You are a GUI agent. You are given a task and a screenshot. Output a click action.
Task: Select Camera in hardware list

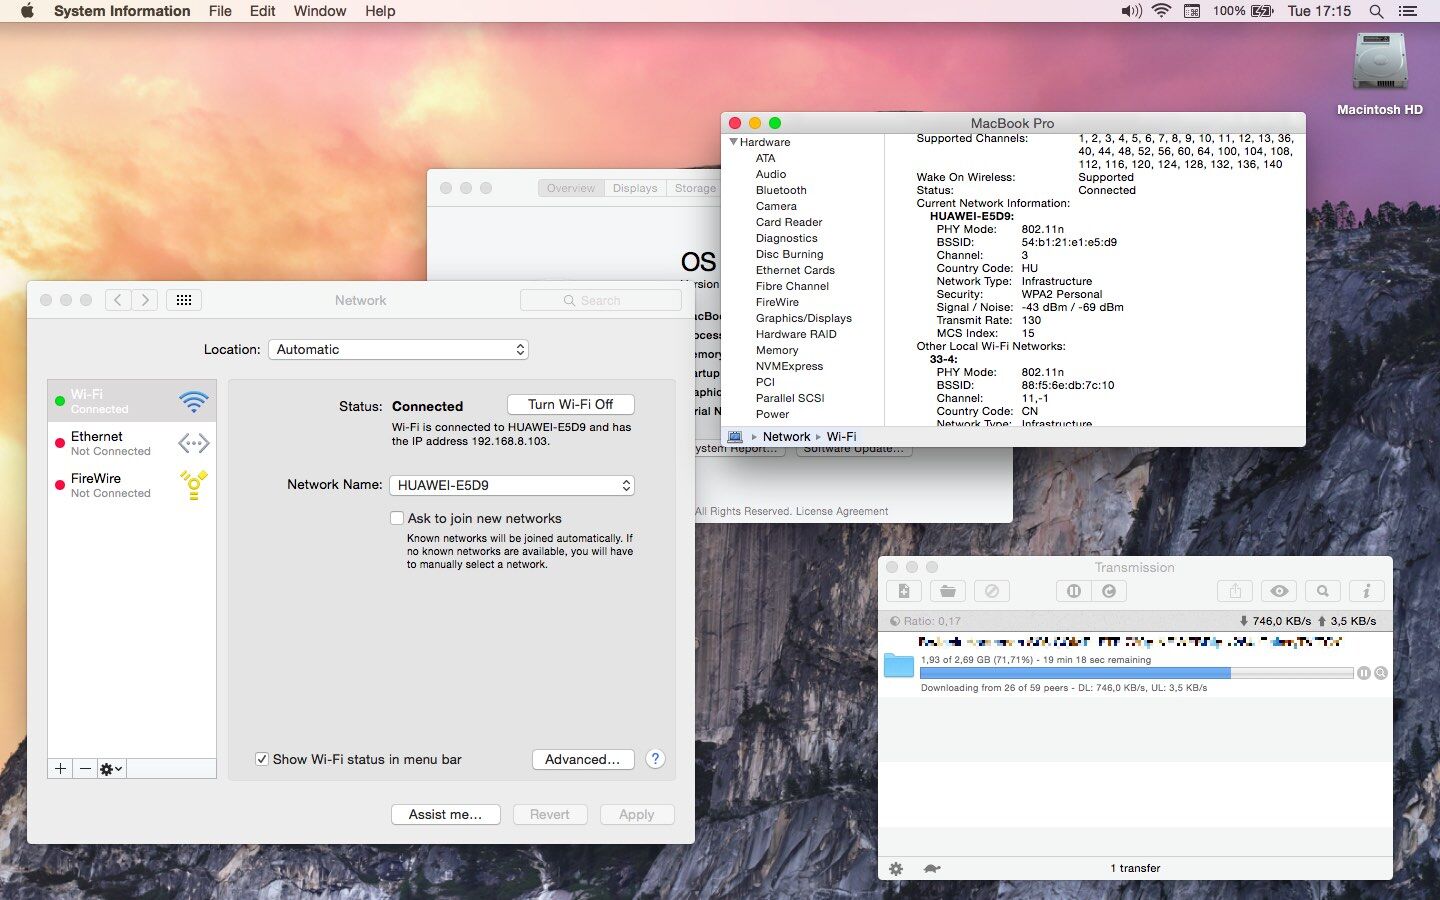776,206
